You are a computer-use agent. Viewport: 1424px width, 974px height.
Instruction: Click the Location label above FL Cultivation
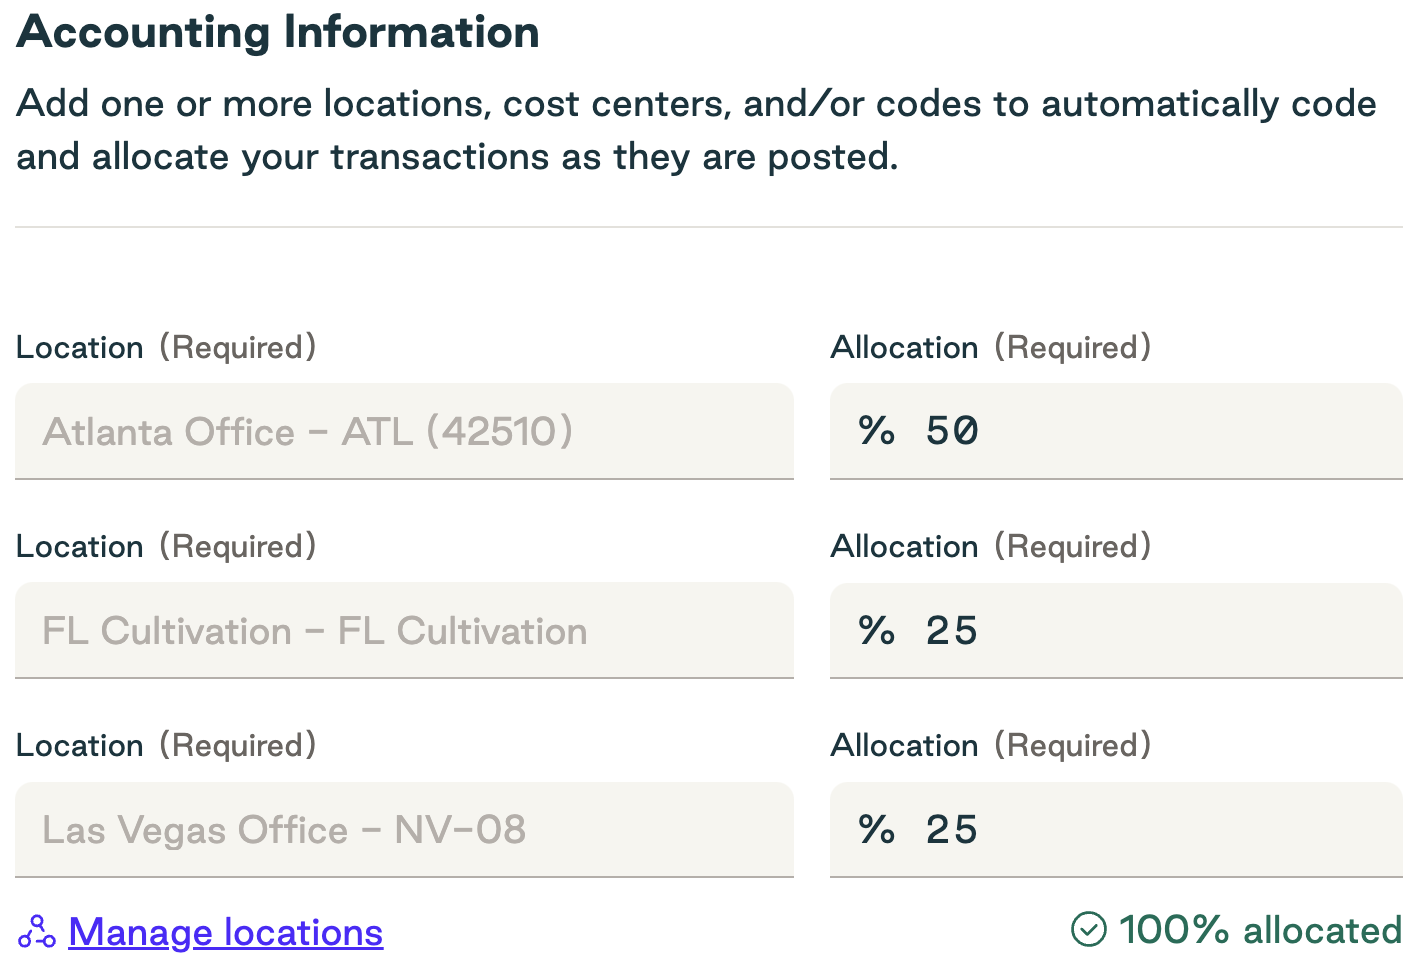point(80,546)
